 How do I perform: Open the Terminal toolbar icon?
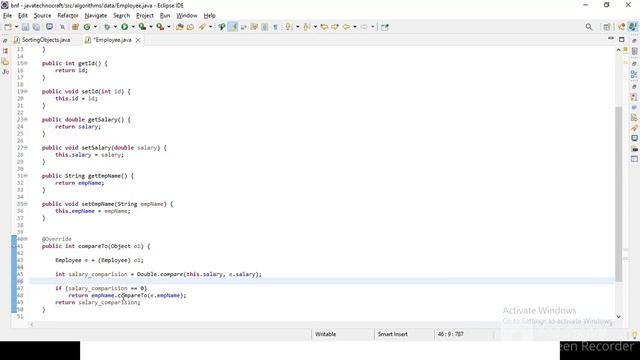[x=49, y=27]
